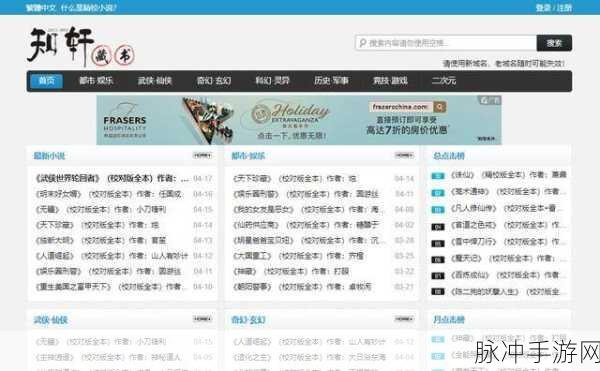
Task: Click MORE button in 都市·娱乐 section header
Action: click(x=404, y=155)
